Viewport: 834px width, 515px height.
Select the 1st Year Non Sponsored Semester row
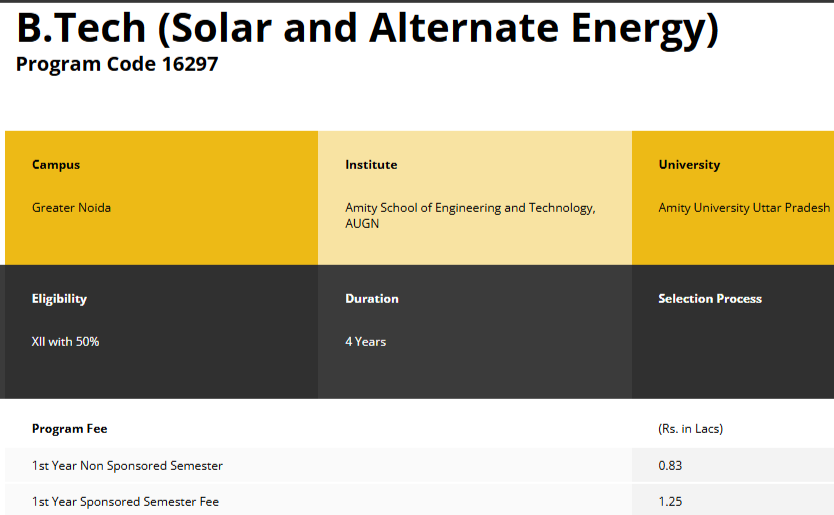point(127,466)
